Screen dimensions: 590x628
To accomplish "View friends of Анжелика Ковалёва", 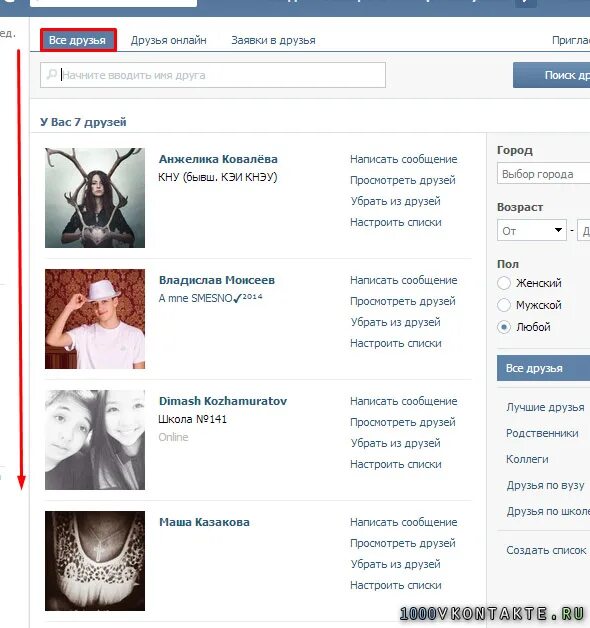I will (x=403, y=180).
